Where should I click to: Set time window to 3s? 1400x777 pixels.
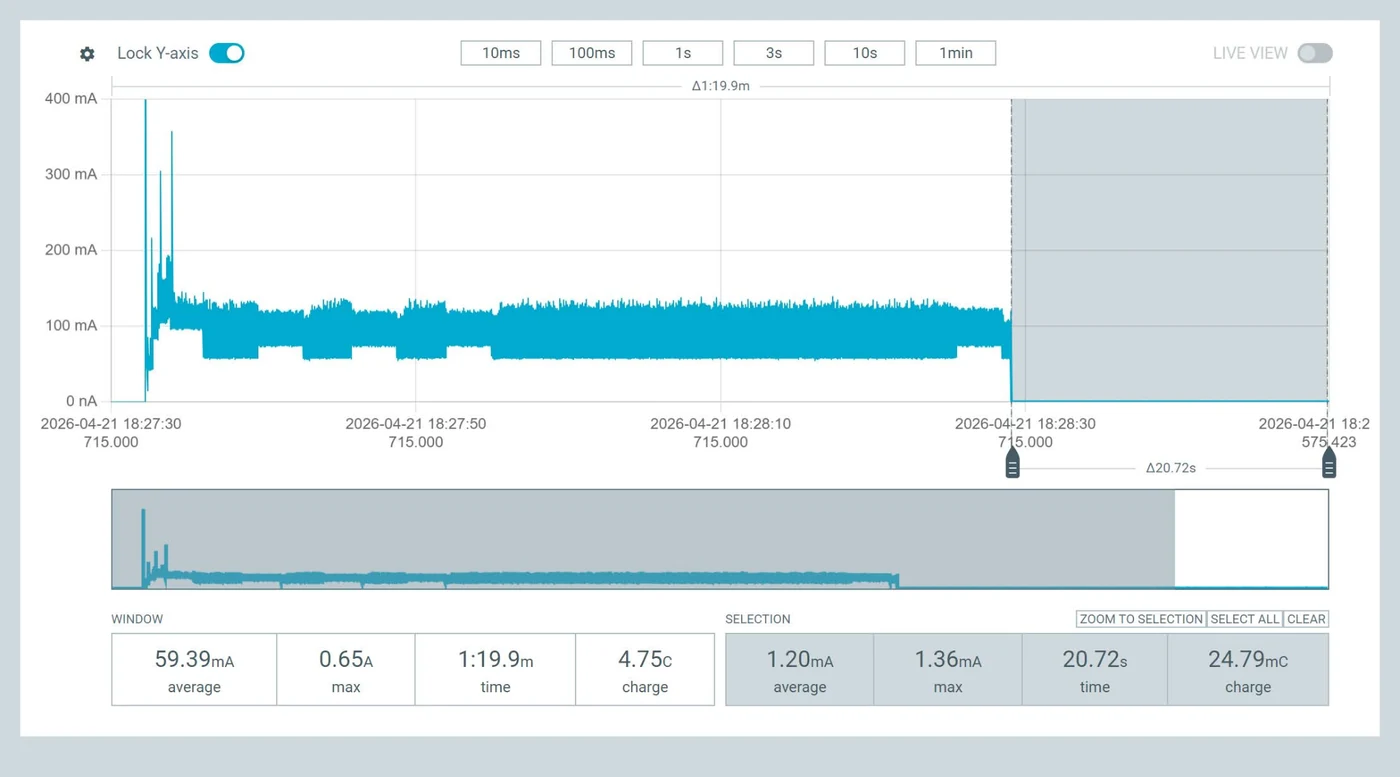(x=774, y=53)
